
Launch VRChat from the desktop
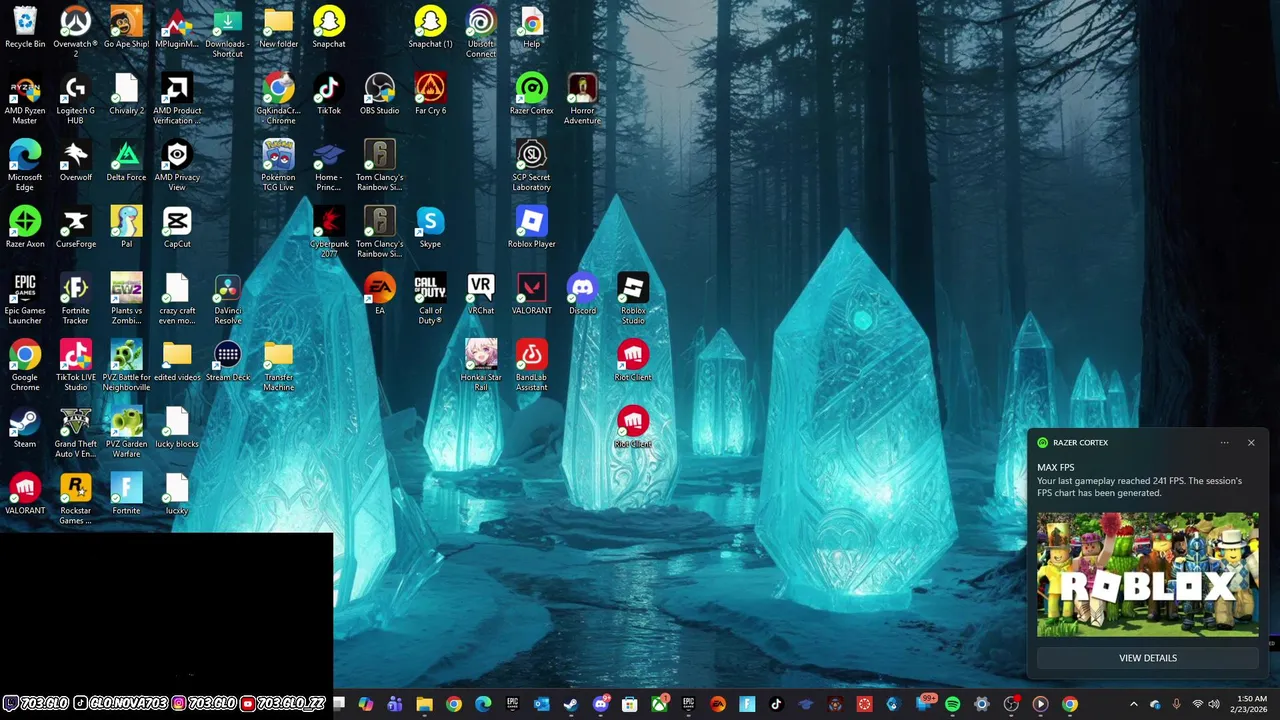pyautogui.click(x=481, y=294)
